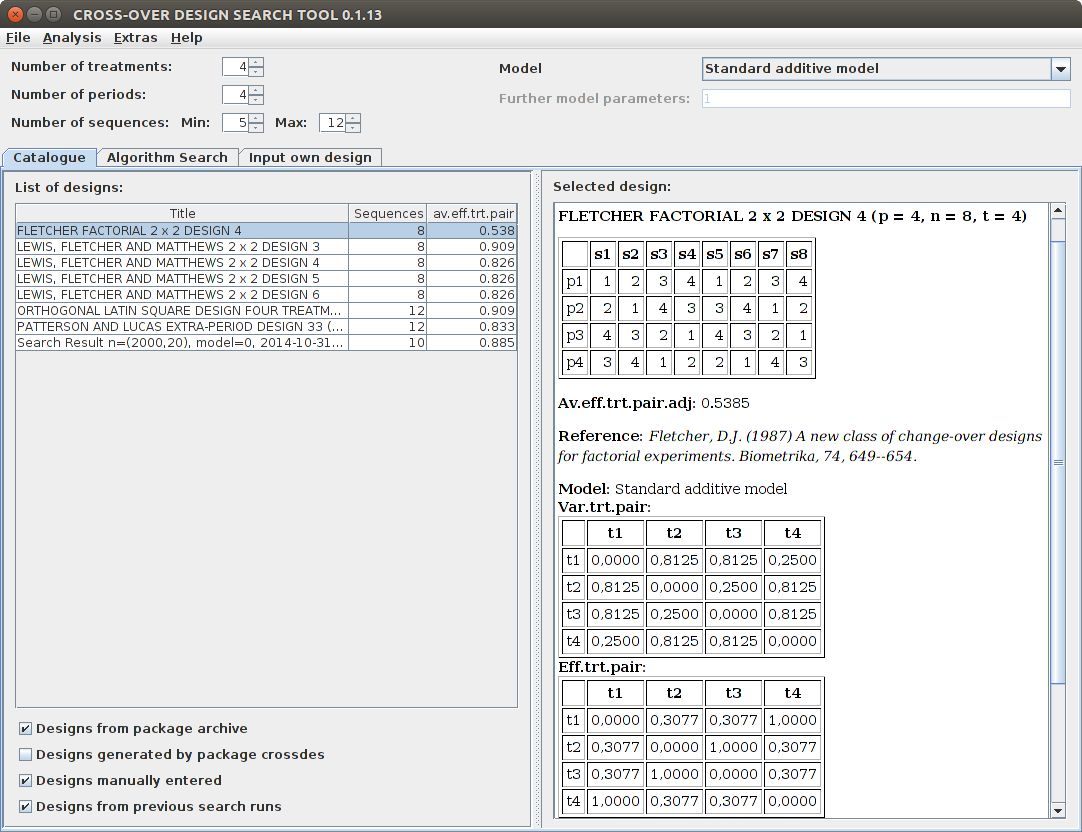Open the Extras menu
Viewport: 1082px width, 832px height.
point(135,37)
